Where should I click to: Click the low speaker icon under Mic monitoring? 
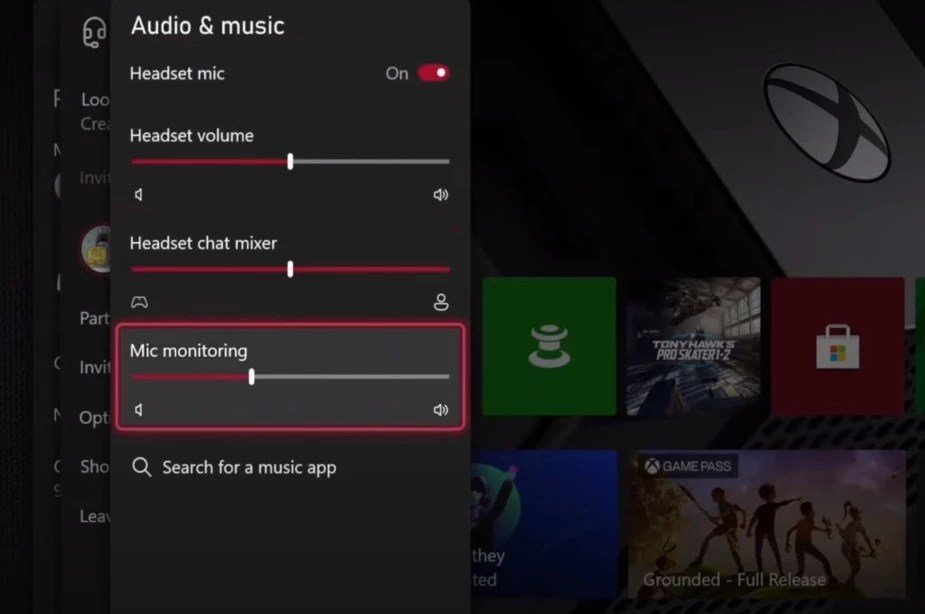click(x=141, y=409)
